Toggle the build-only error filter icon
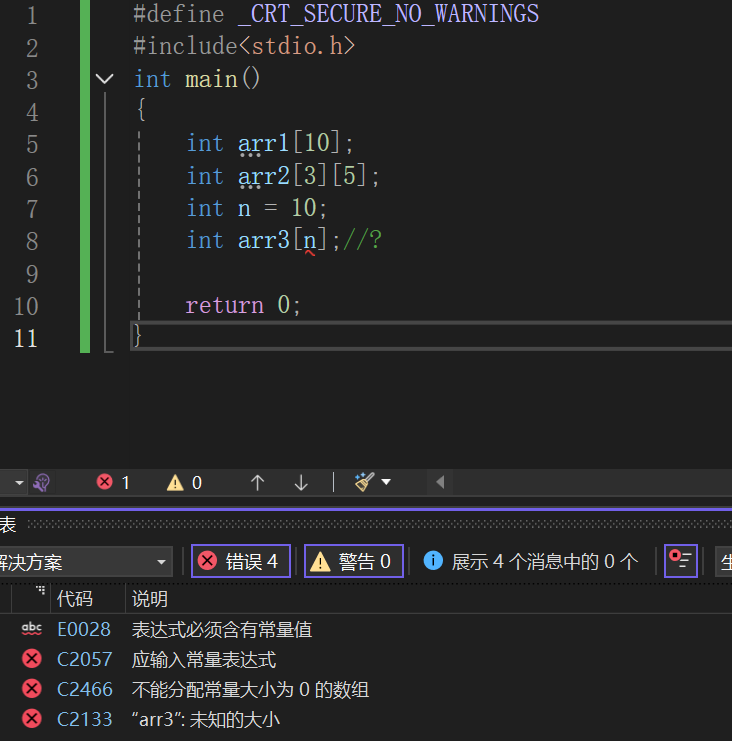Image resolution: width=732 pixels, height=741 pixels. point(680,560)
